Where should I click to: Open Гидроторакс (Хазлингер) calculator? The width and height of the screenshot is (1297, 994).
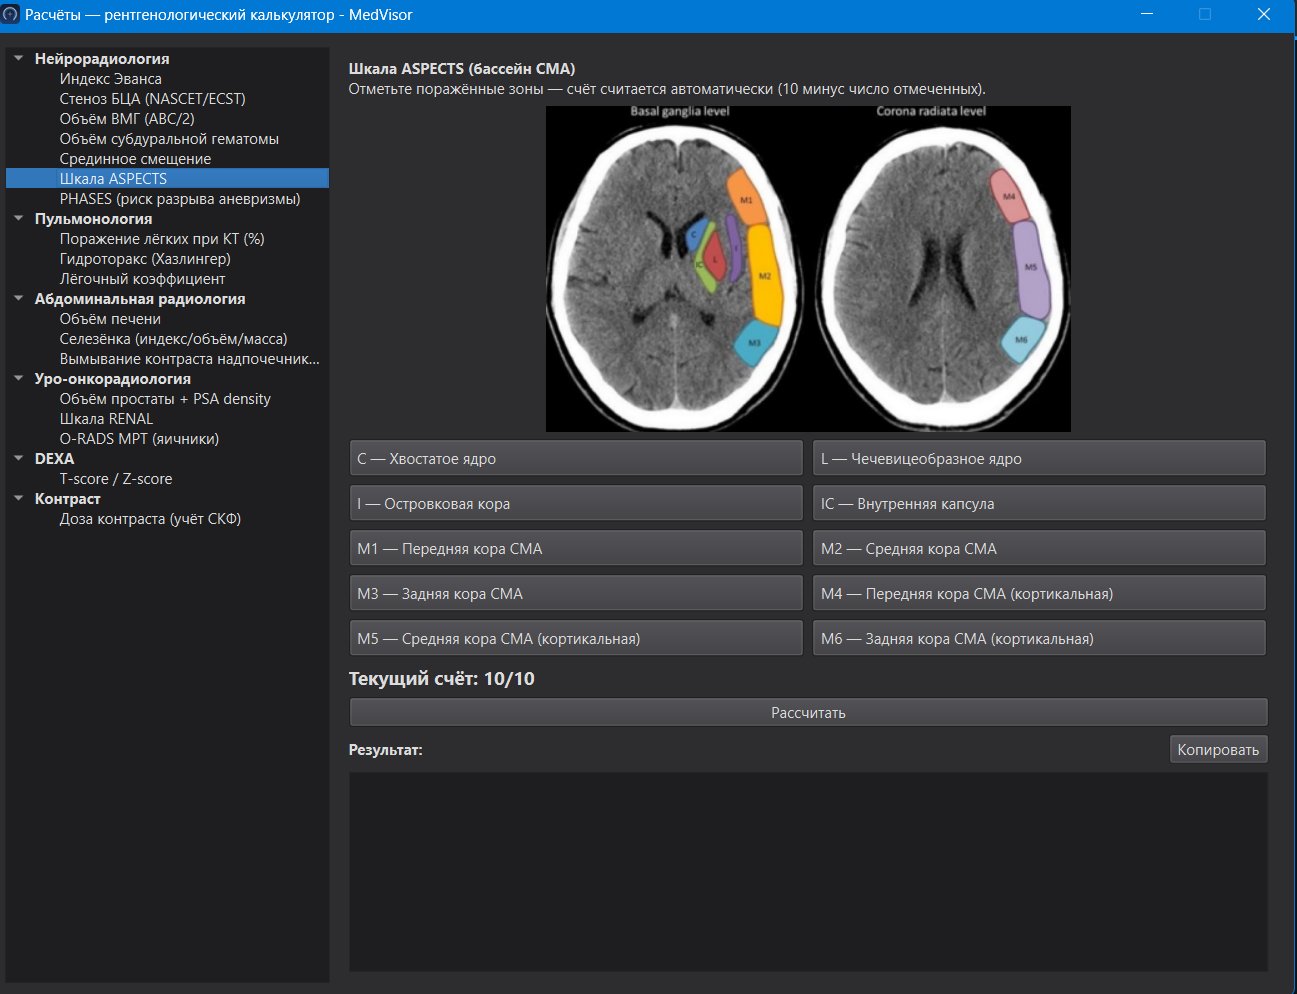[x=145, y=259]
